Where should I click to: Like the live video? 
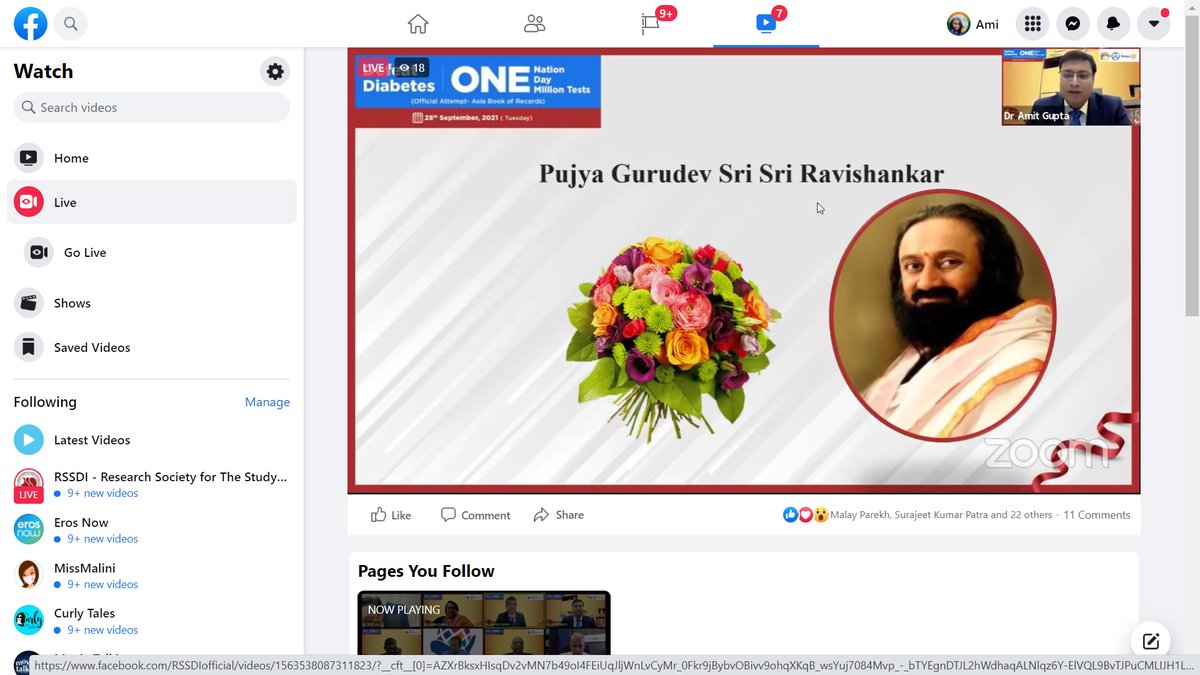(x=391, y=515)
